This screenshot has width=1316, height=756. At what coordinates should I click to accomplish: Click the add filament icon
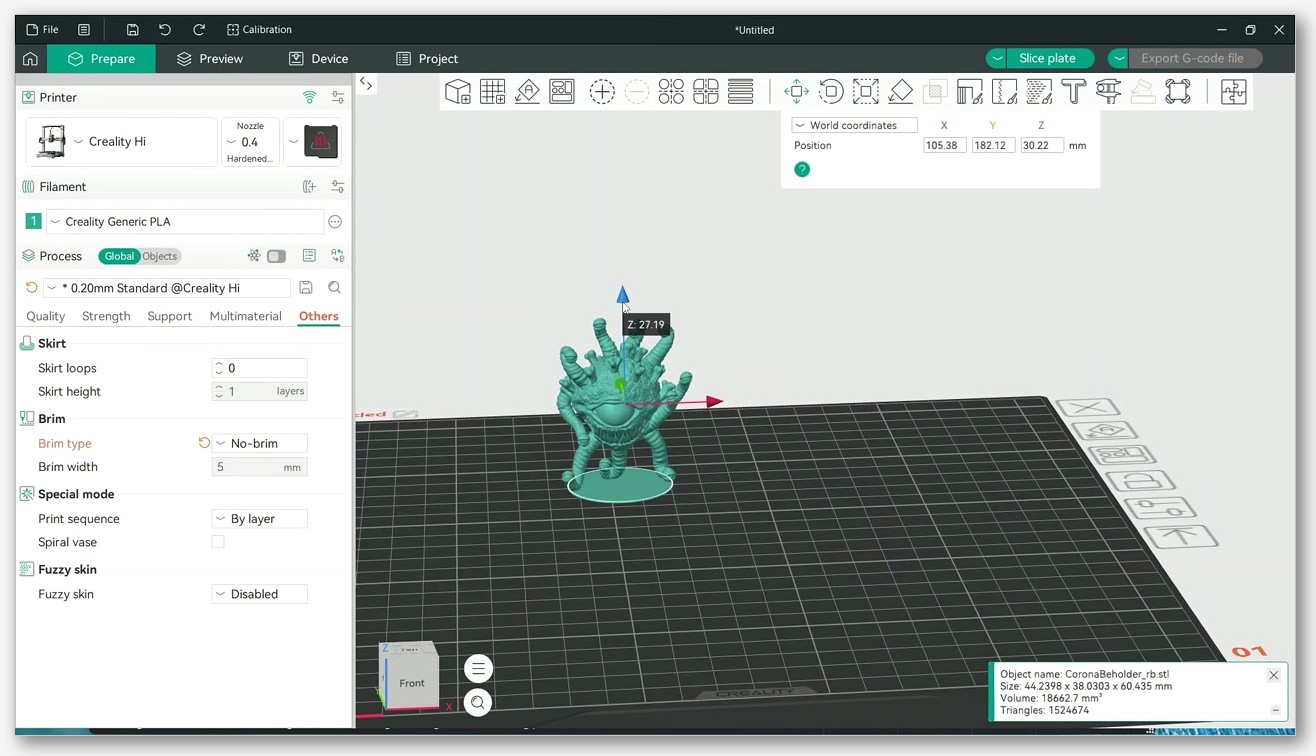310,187
